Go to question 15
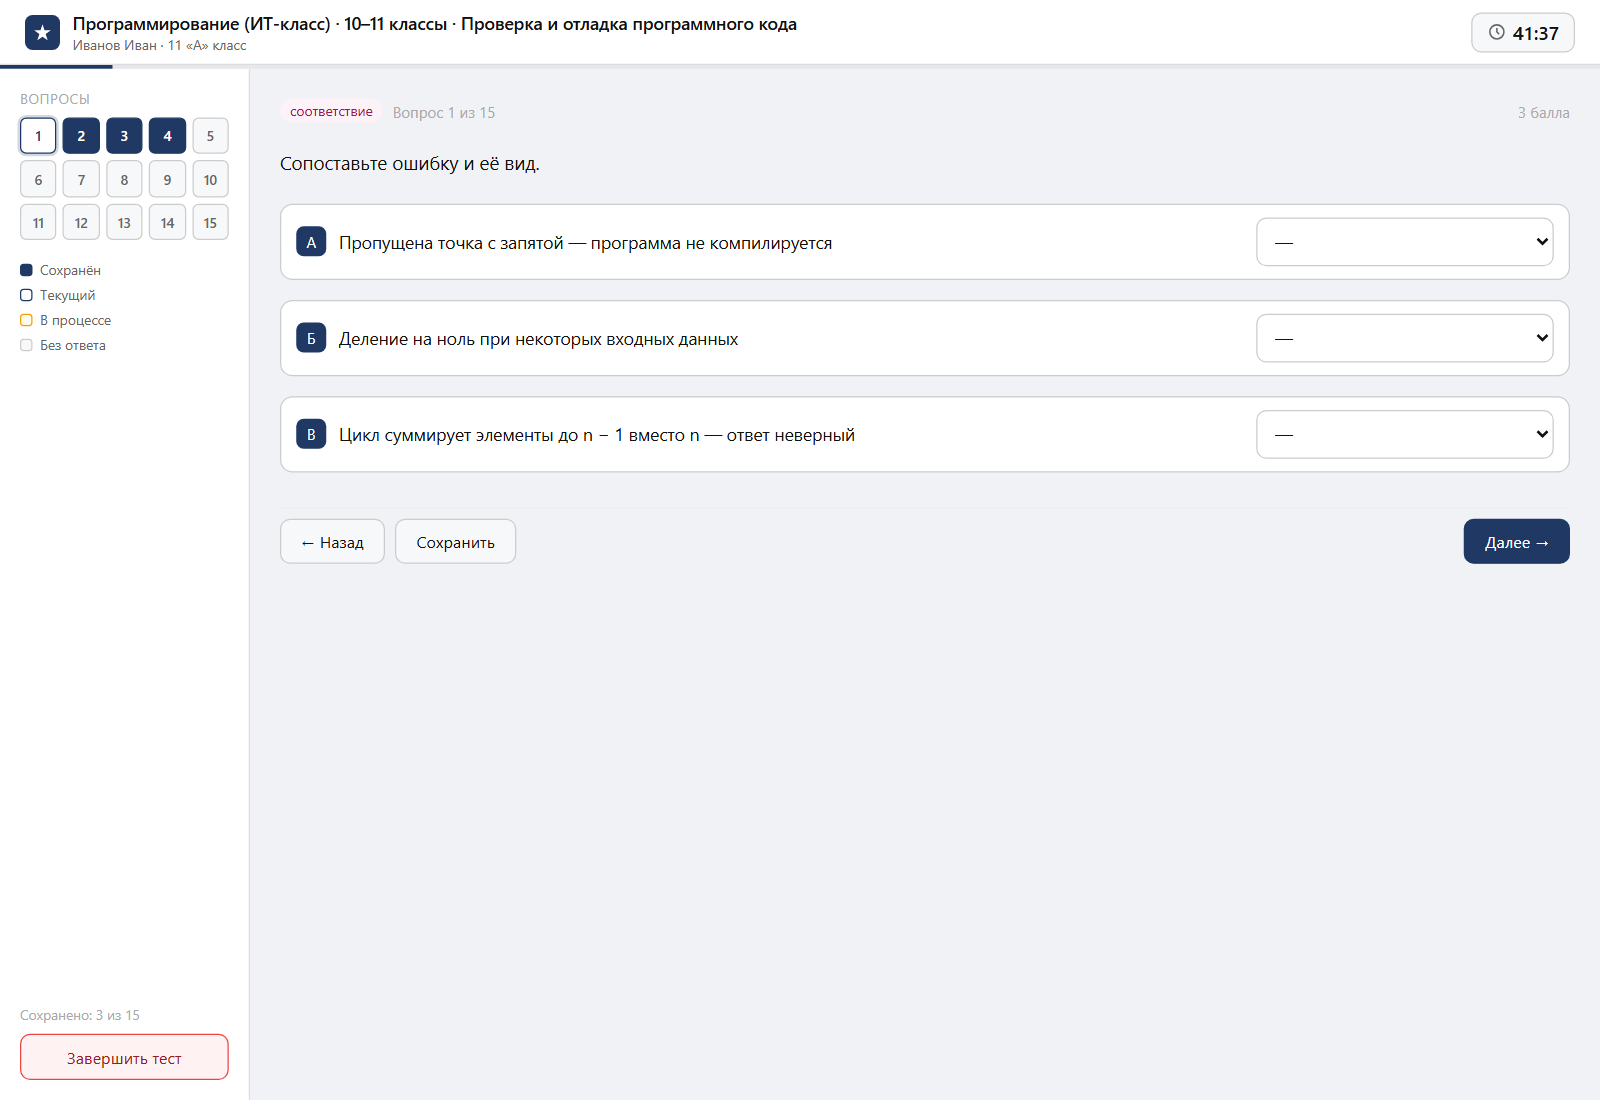 (x=210, y=223)
